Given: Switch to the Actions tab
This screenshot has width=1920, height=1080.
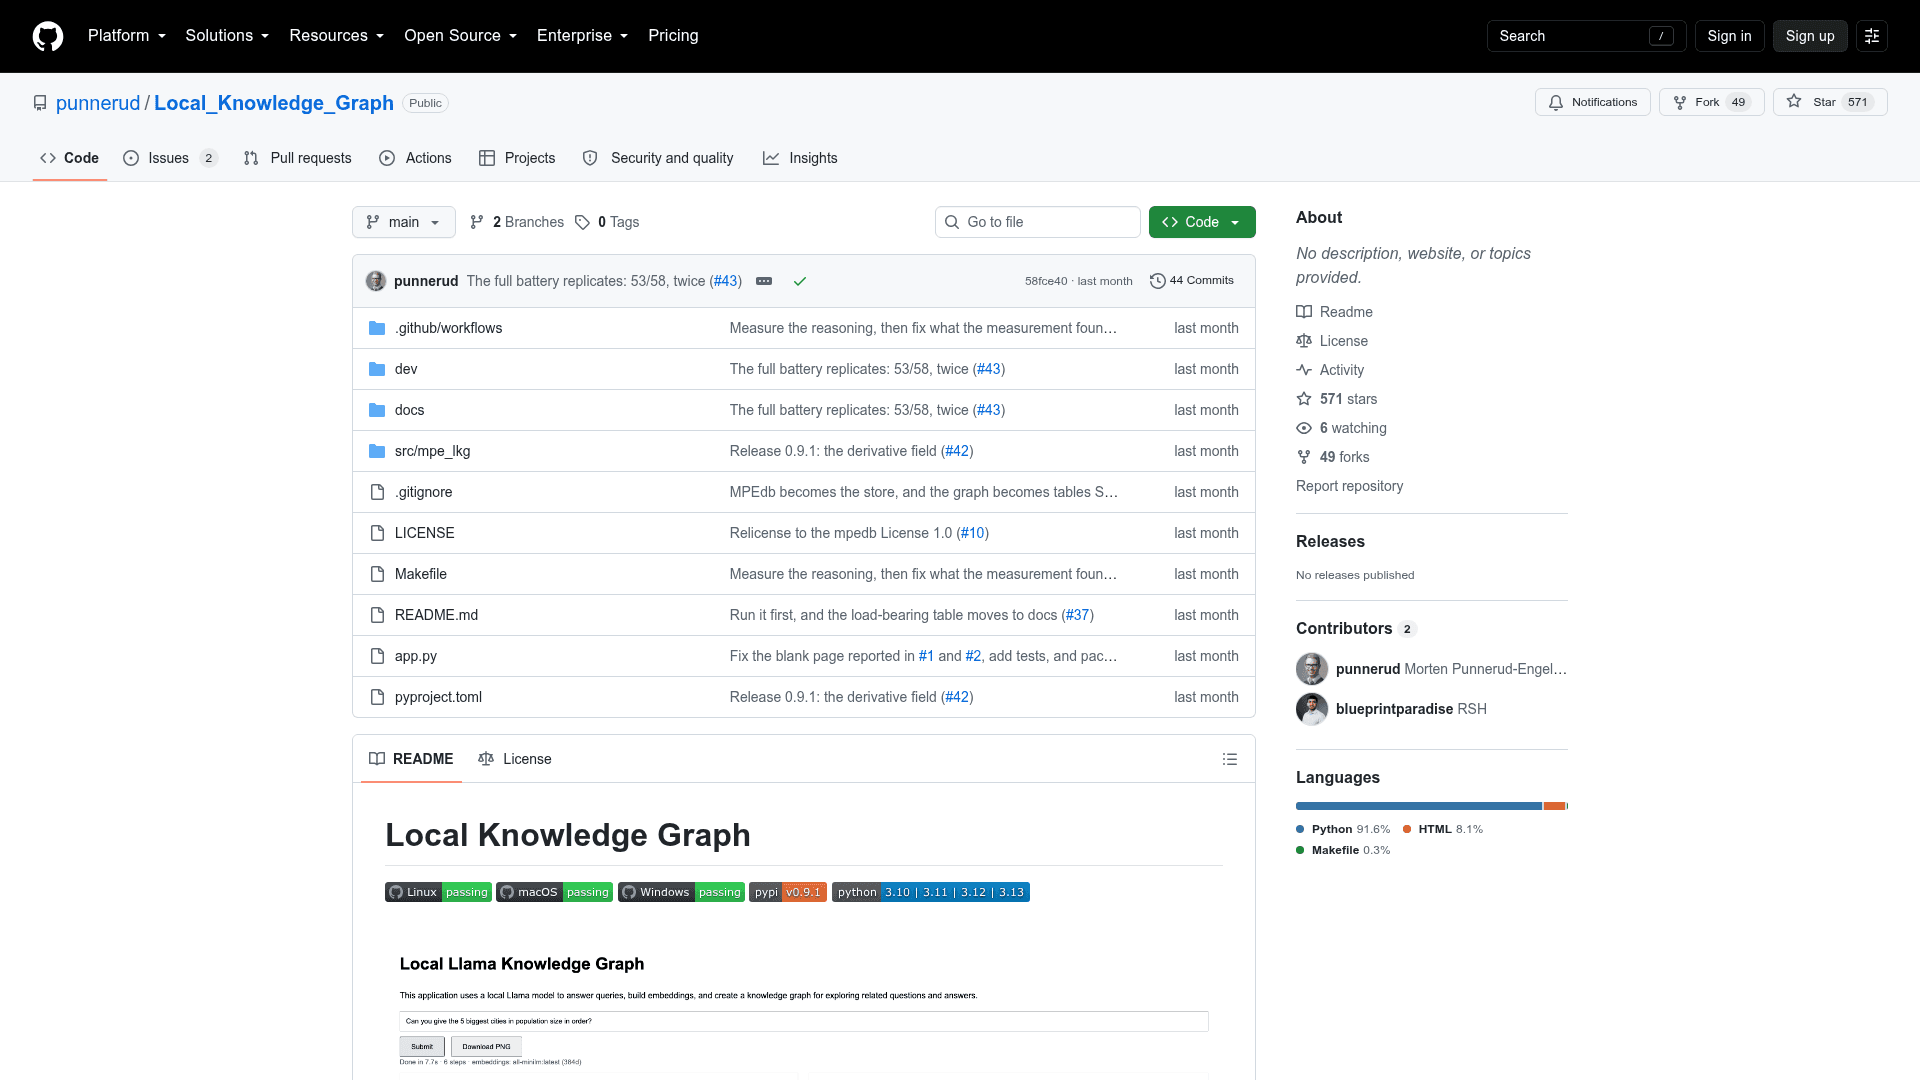Looking at the screenshot, I should (x=416, y=158).
